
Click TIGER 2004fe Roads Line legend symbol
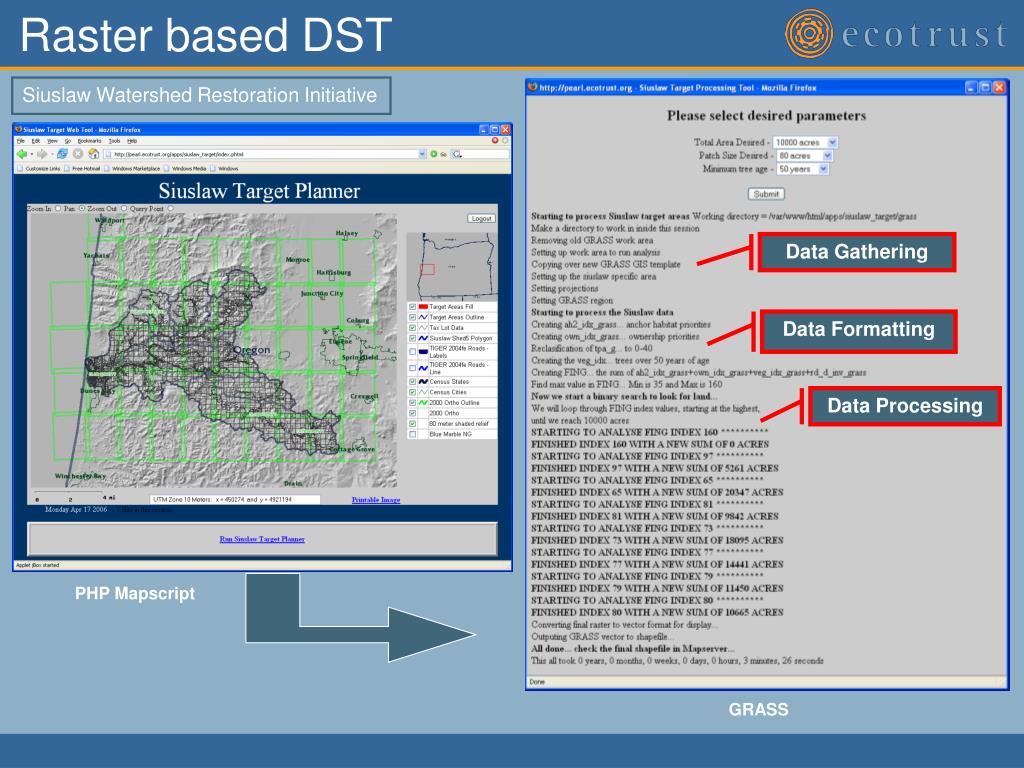423,368
